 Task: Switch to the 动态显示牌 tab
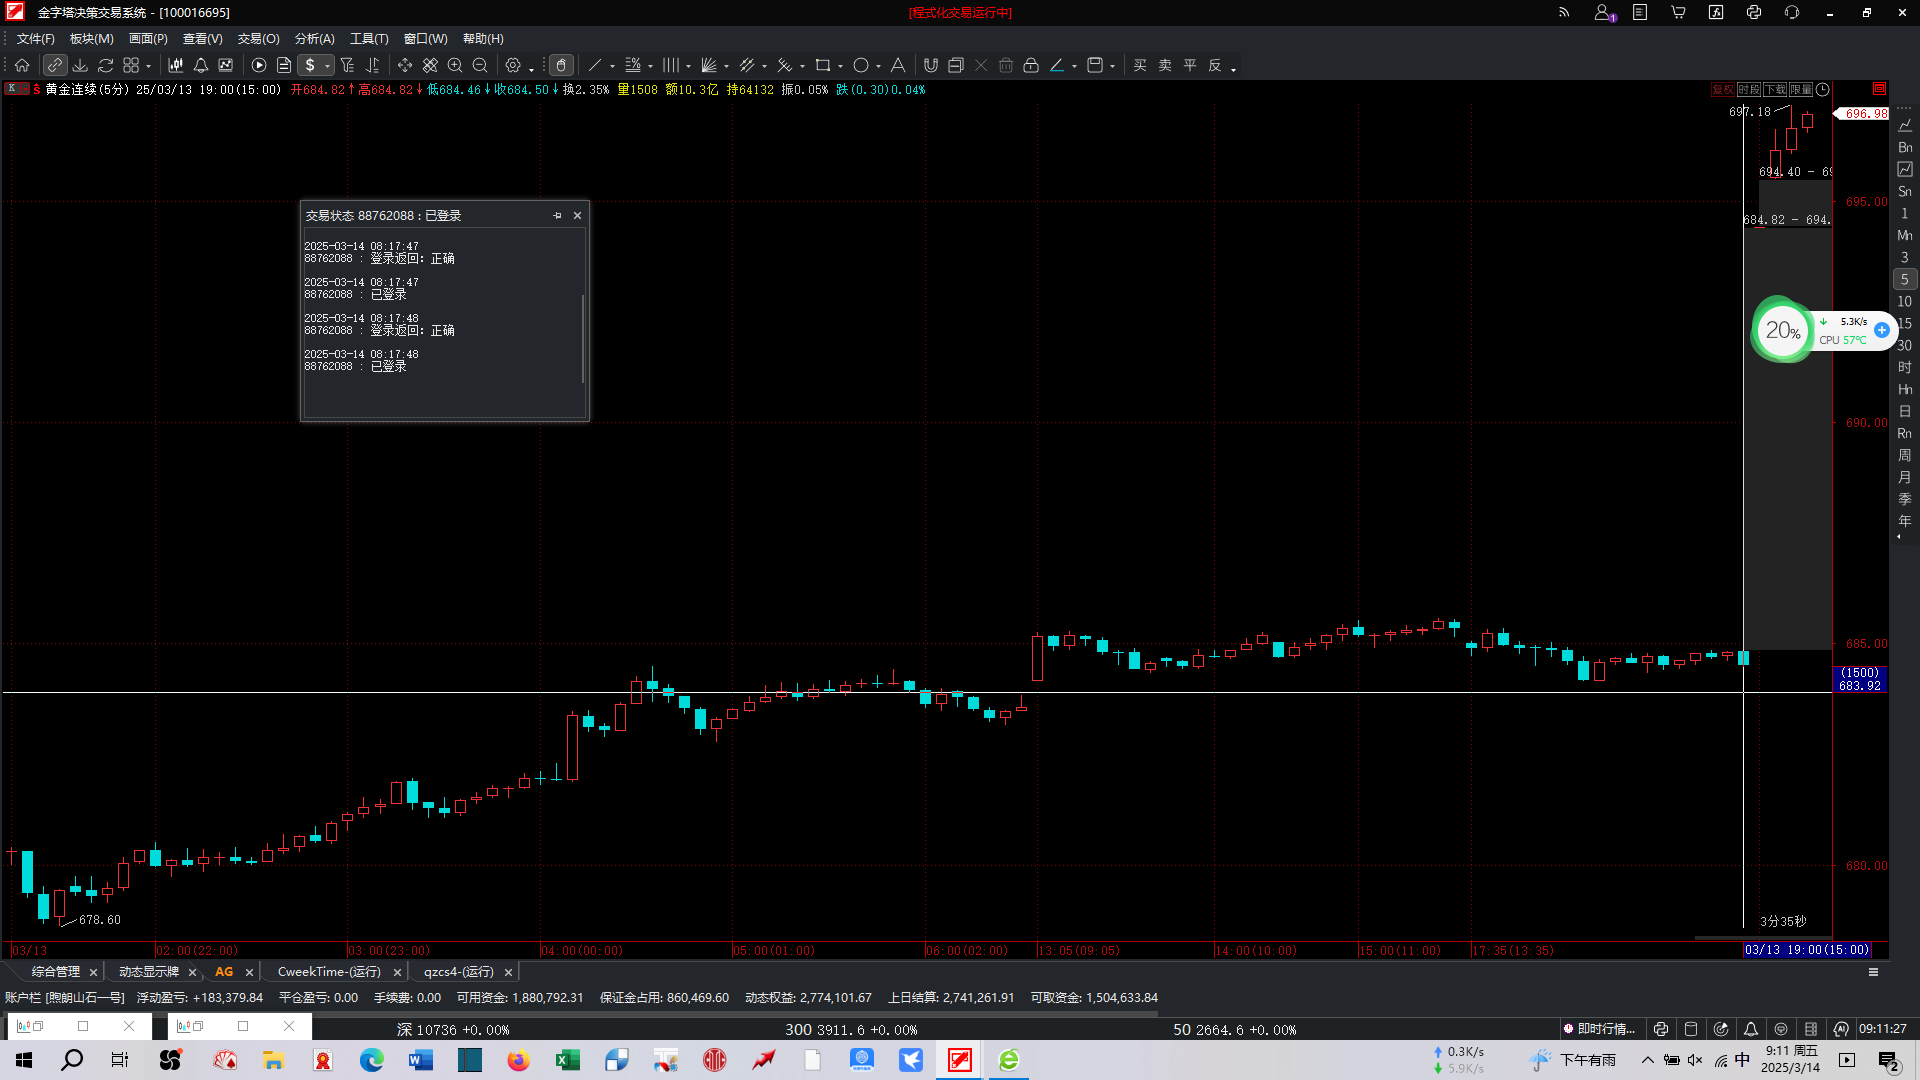point(148,971)
